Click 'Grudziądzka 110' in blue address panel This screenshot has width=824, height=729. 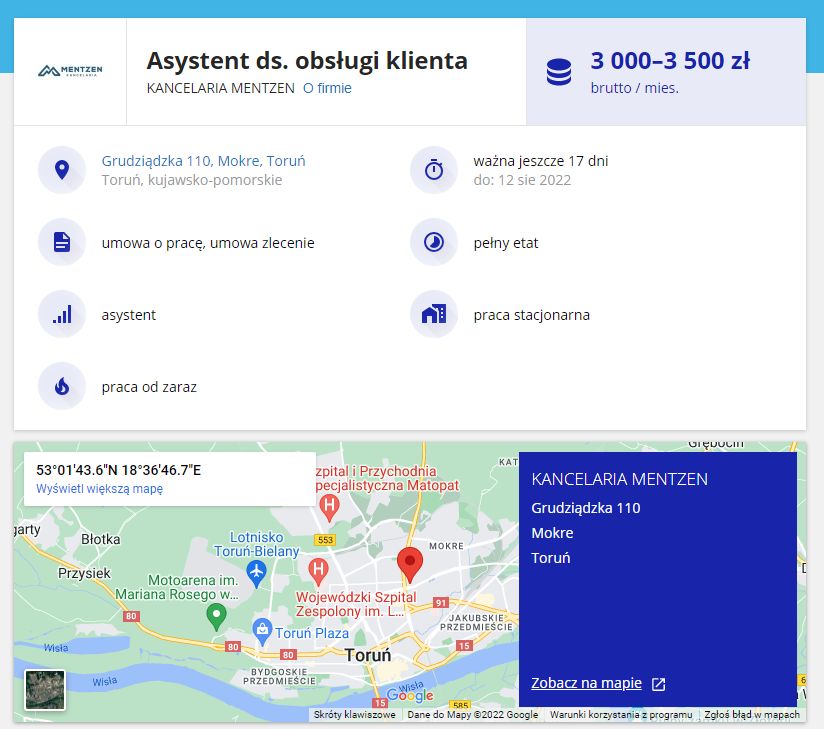(x=585, y=508)
